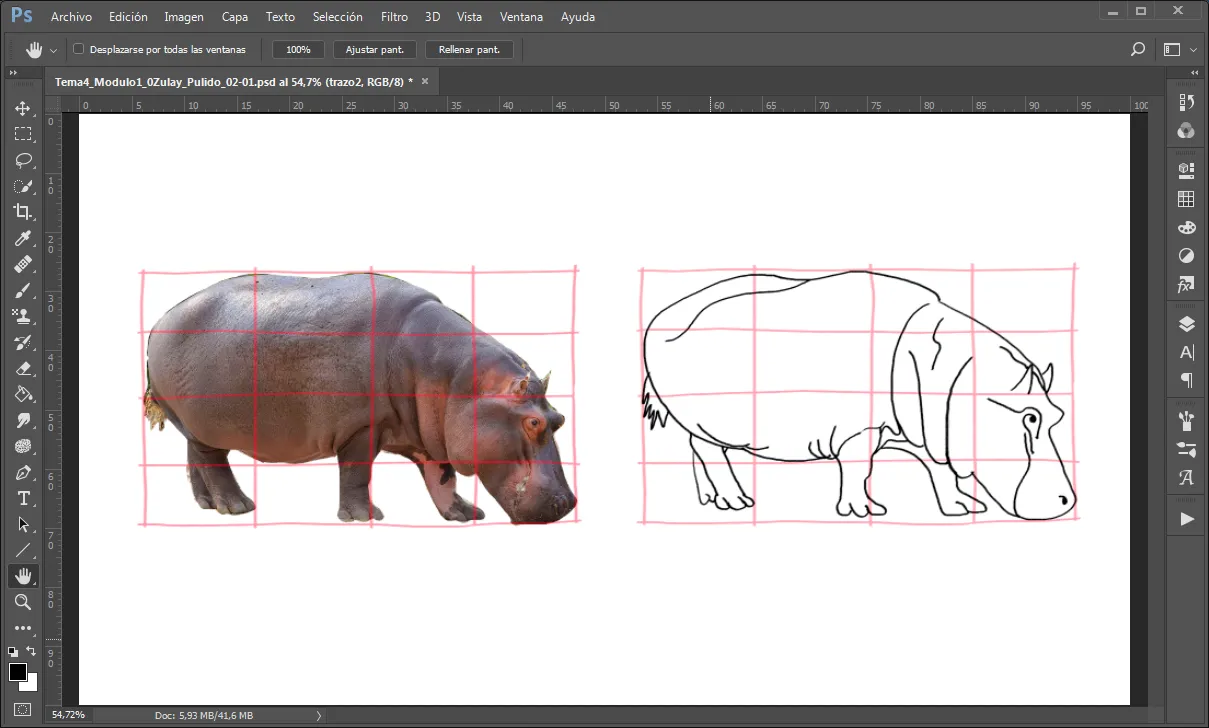The width and height of the screenshot is (1209, 728).
Task: Click the 'Doc: 5,93 MB/41,6 MB' status text
Action: point(204,715)
